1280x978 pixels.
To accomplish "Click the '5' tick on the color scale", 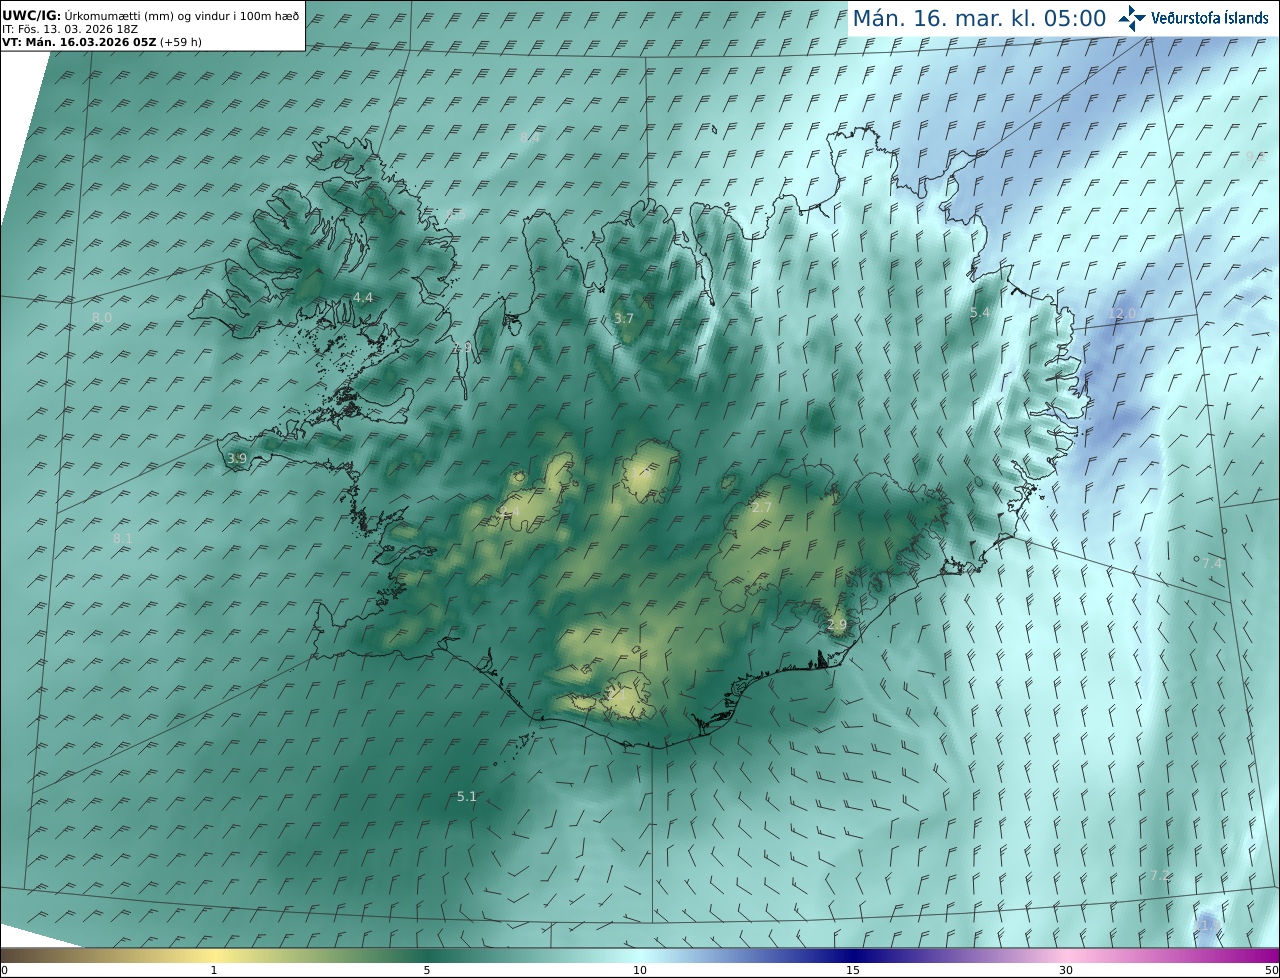I will click(x=427, y=970).
